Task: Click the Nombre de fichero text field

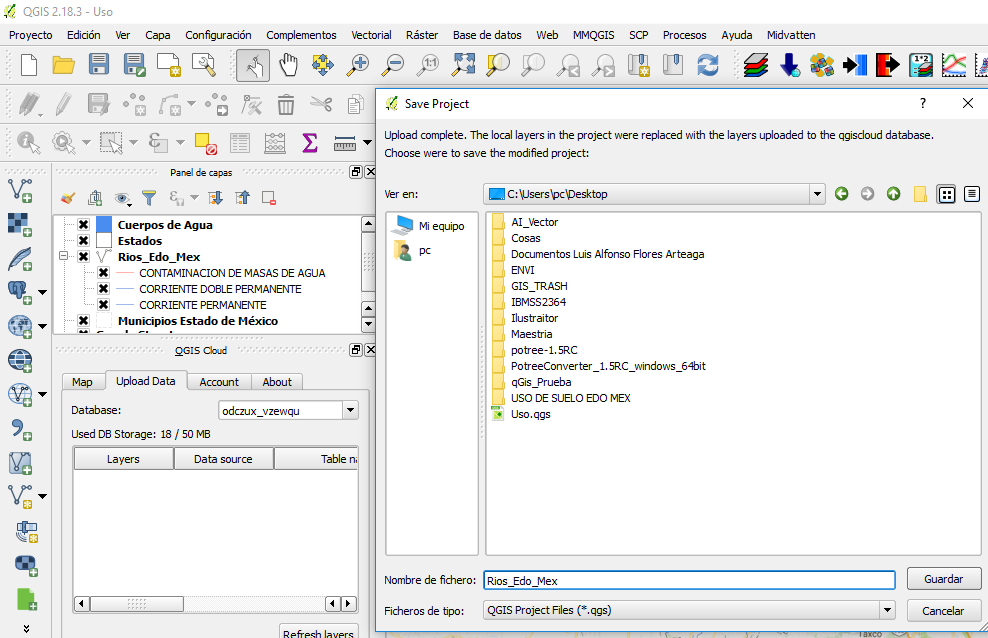Action: coord(689,580)
